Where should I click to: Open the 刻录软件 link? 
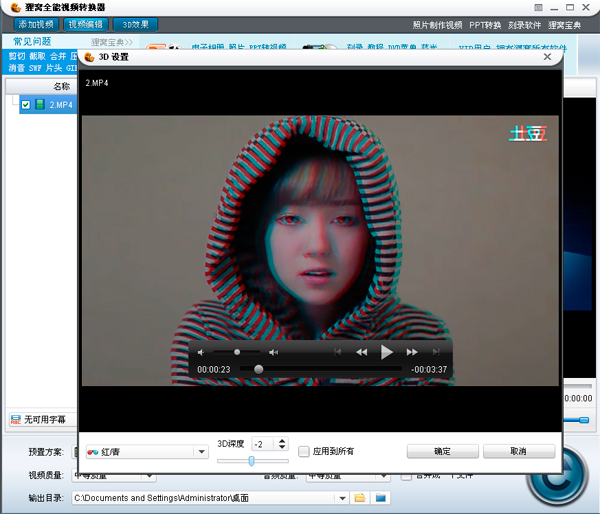(524, 25)
